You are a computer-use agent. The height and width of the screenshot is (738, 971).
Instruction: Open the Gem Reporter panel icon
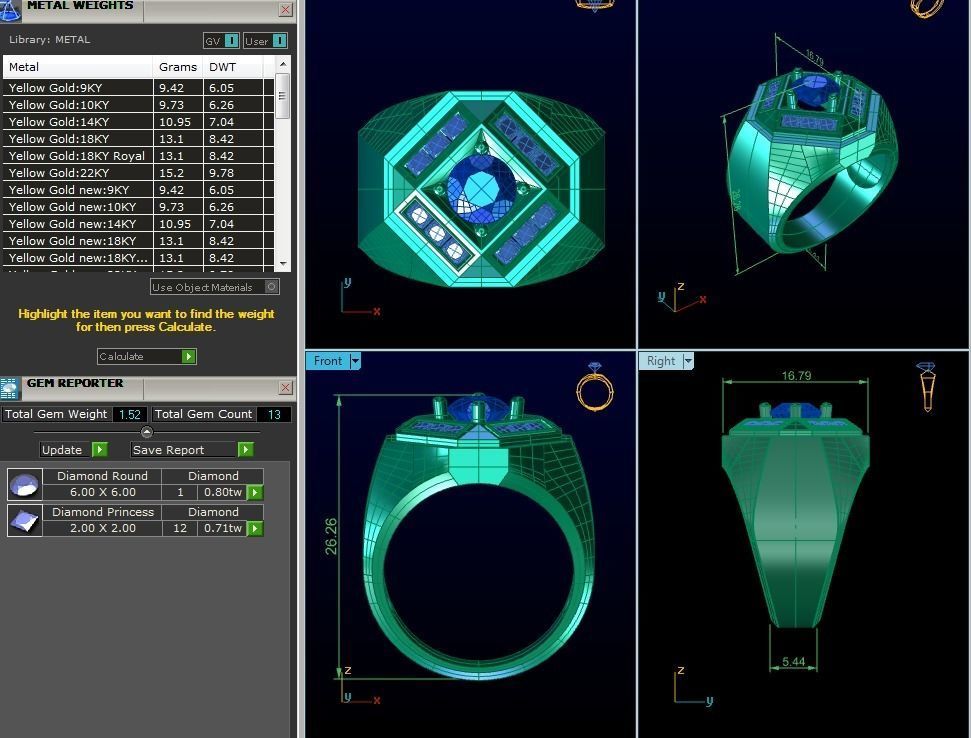[x=9, y=388]
